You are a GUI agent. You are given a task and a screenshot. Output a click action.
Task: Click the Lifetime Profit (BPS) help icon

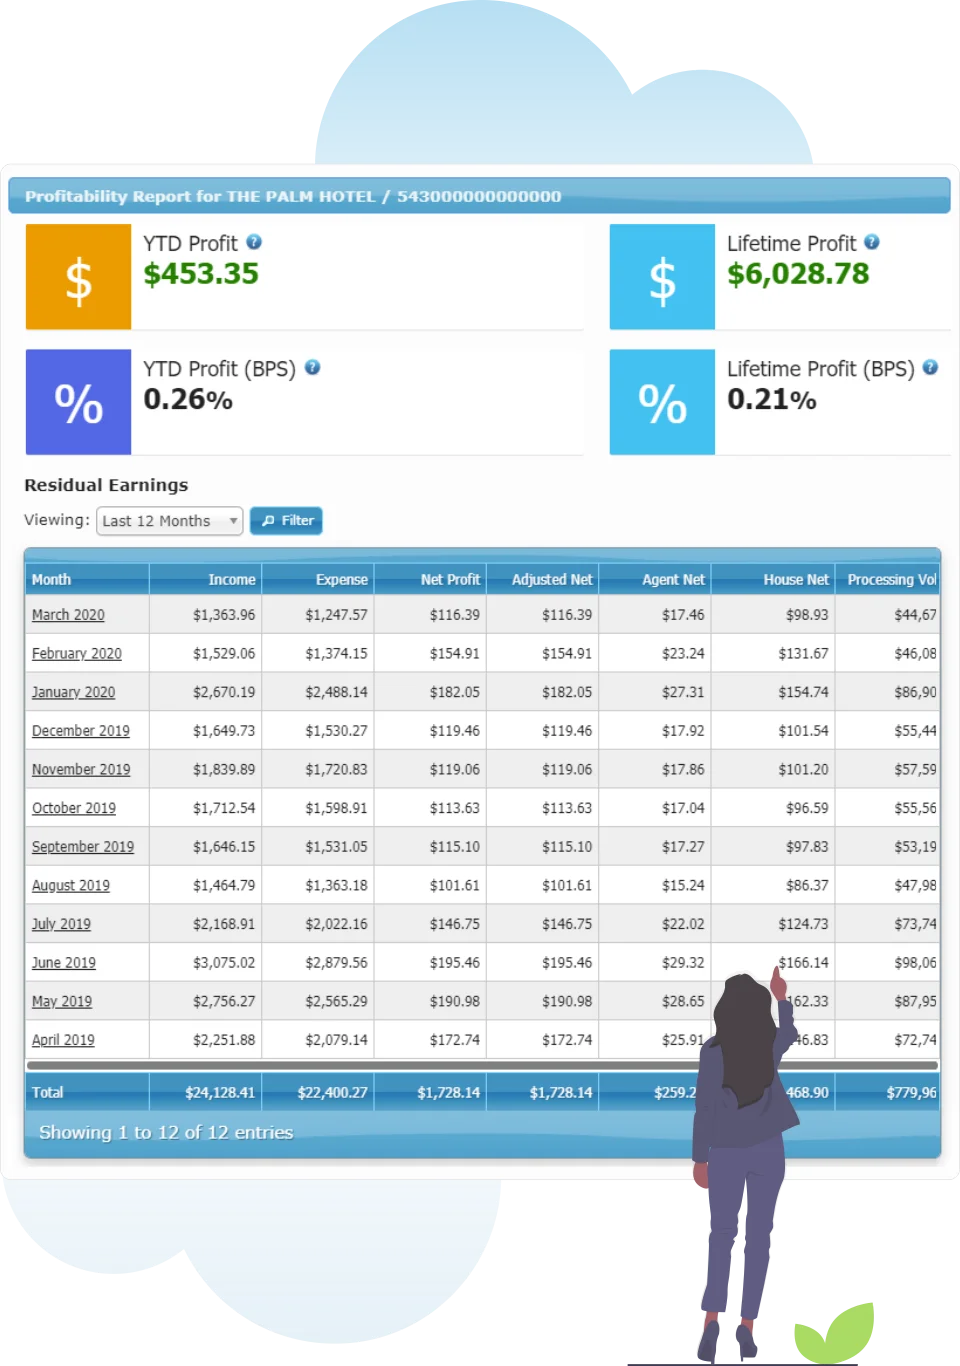pyautogui.click(x=932, y=368)
